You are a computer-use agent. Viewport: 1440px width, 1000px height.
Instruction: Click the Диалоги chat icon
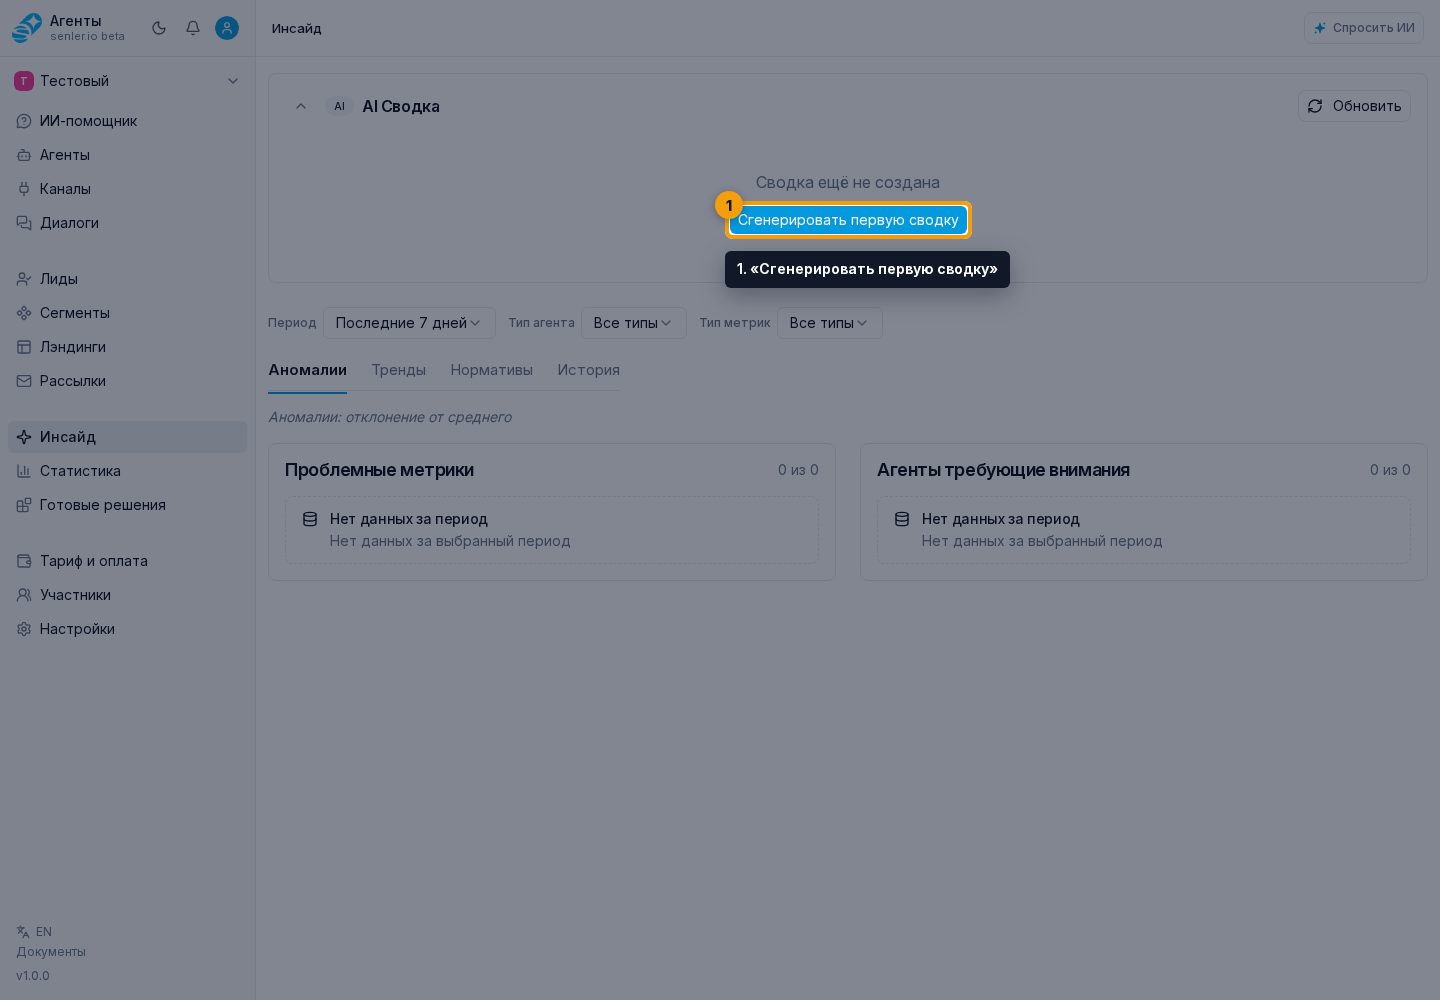click(x=24, y=223)
